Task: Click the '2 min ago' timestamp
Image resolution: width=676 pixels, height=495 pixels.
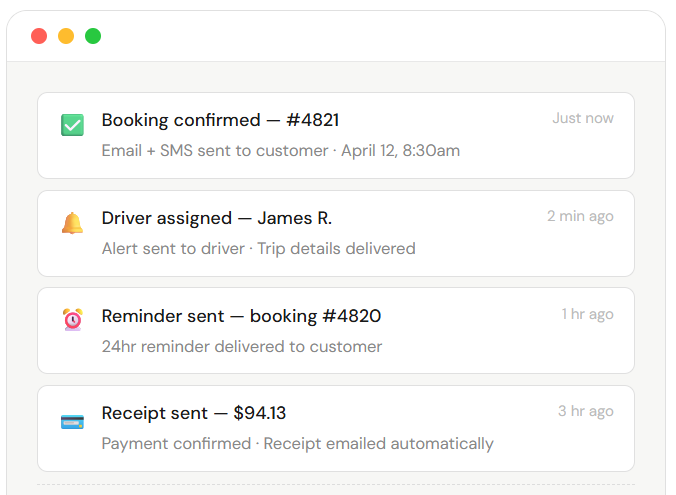Action: point(580,216)
